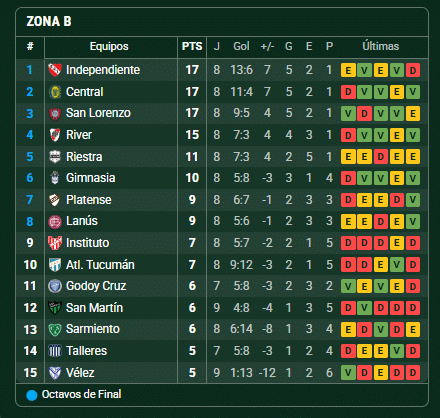This screenshot has height=418, width=440.
Task: Click the Godoy Cruz team crest
Action: click(x=55, y=286)
